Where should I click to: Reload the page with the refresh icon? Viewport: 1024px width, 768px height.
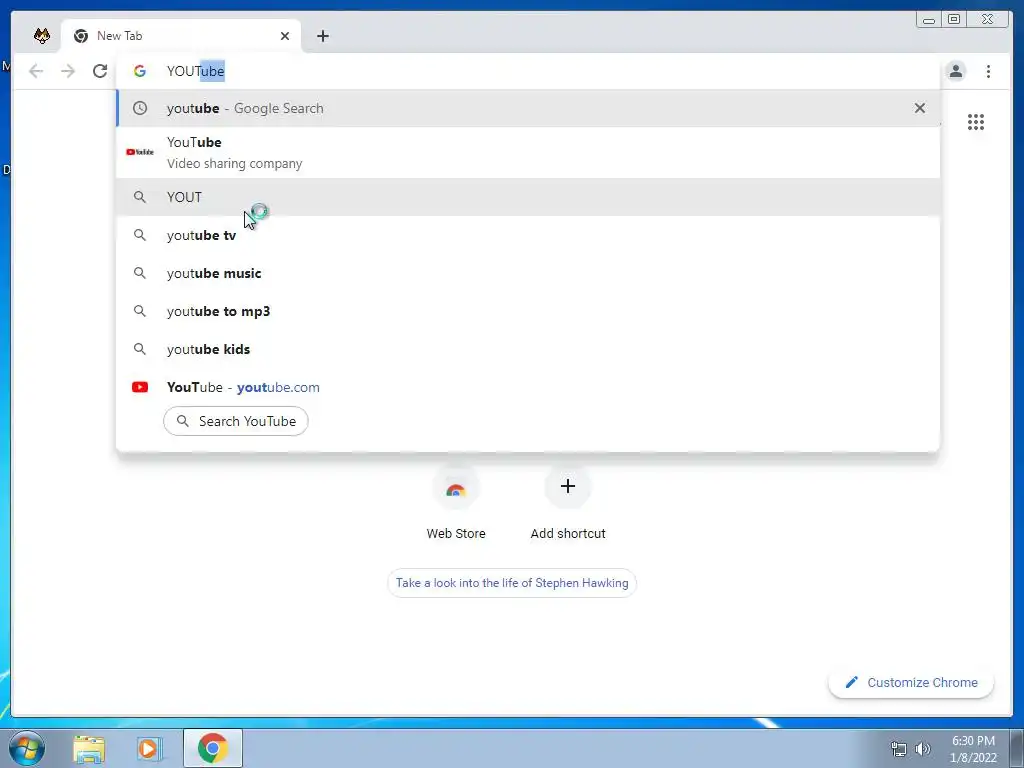pyautogui.click(x=100, y=71)
